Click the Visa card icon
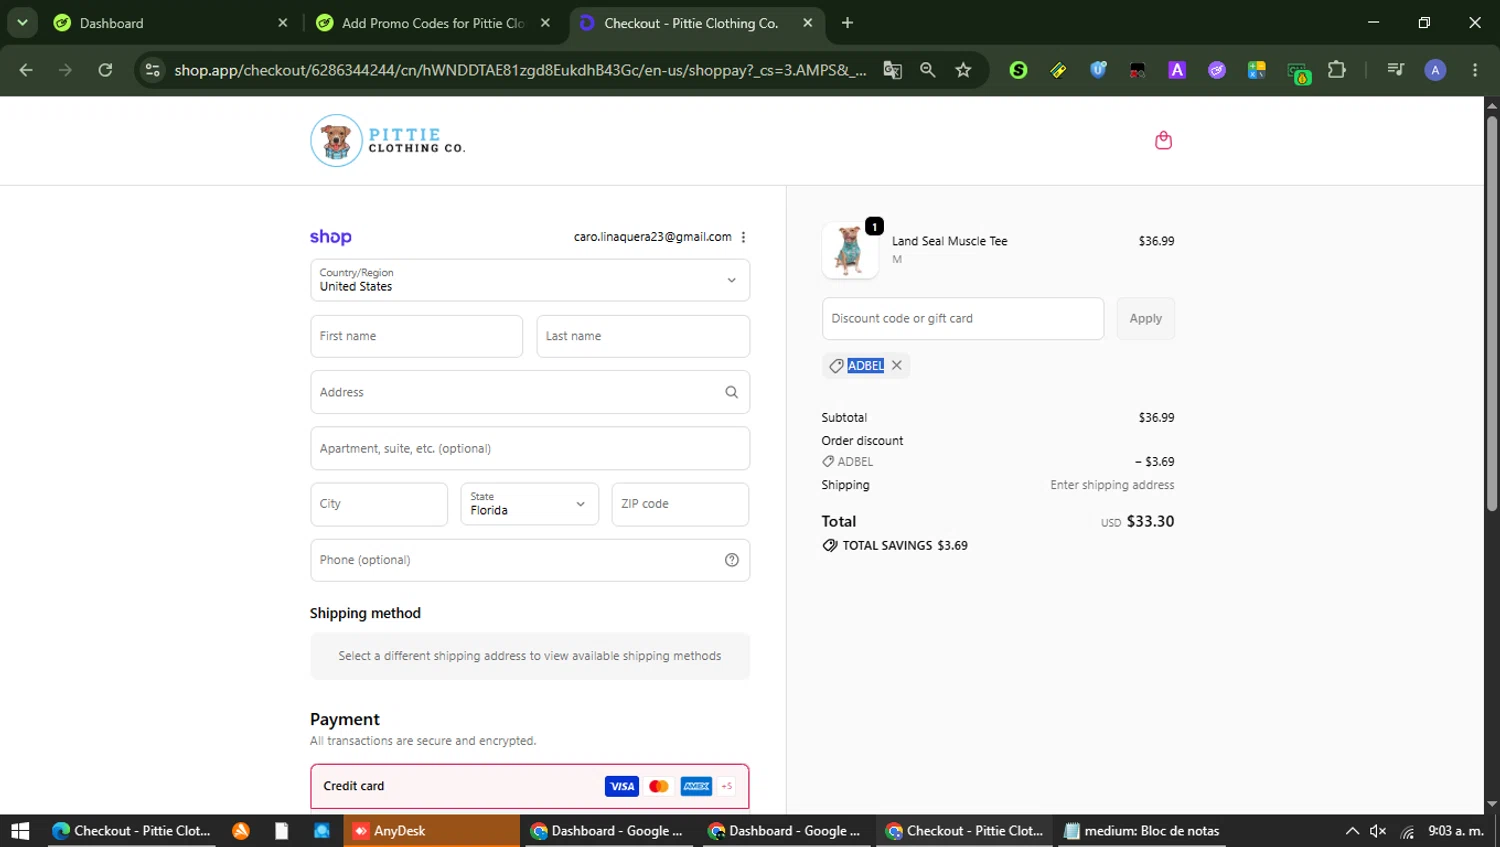 pos(622,786)
